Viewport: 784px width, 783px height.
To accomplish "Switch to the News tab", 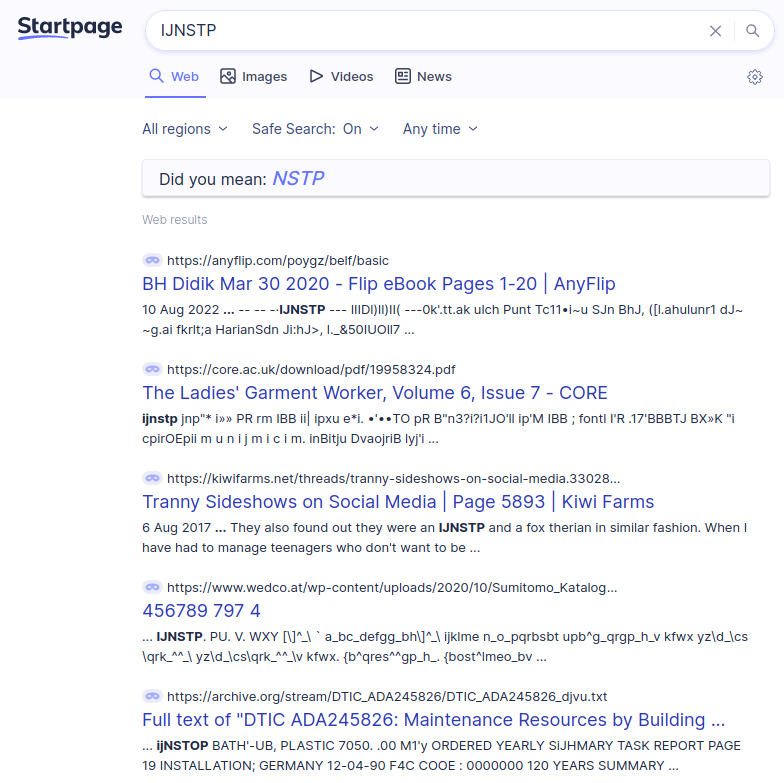I will point(424,76).
